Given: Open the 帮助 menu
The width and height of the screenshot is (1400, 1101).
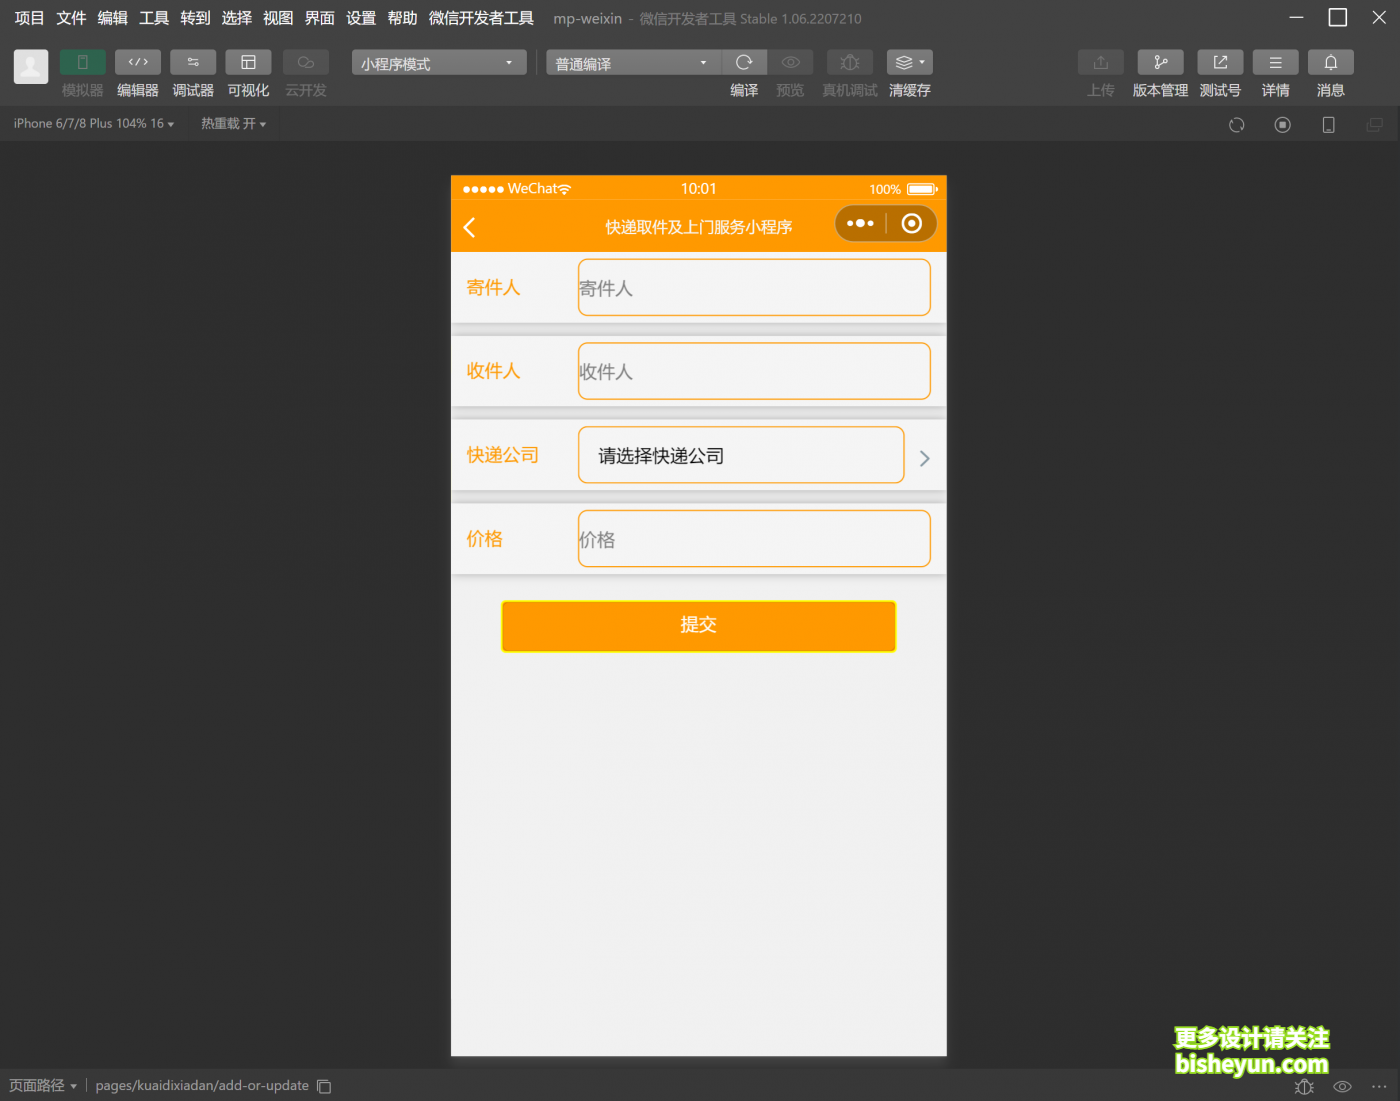Looking at the screenshot, I should 403,18.
